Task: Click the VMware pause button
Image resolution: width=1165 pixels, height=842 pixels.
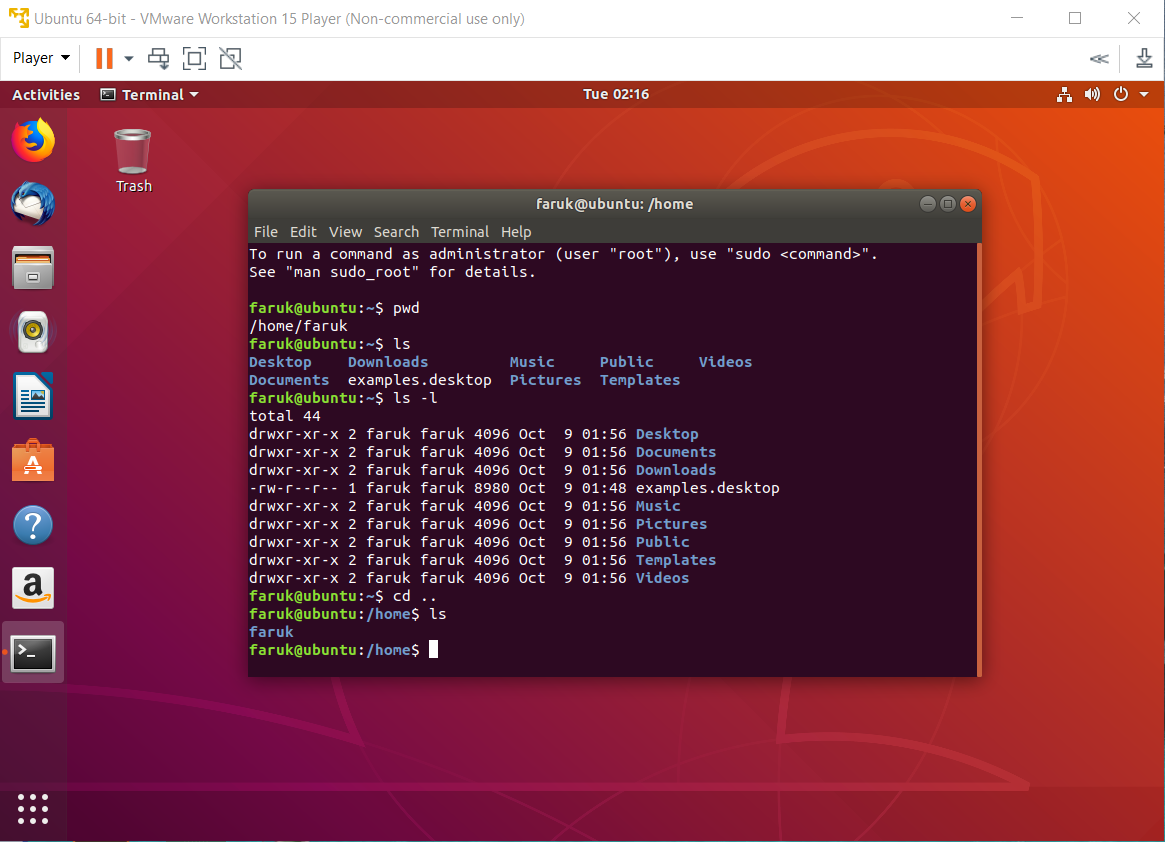Action: pyautogui.click(x=105, y=58)
